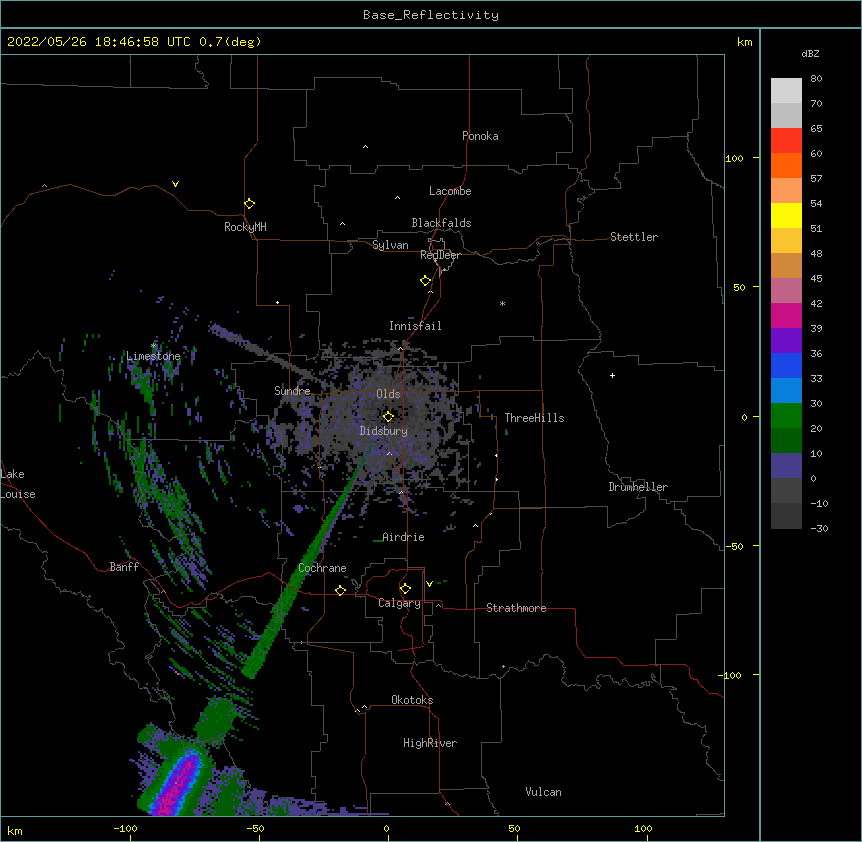The height and width of the screenshot is (842, 862).
Task: Click yellow station marker south of RedDeer
Action: pyautogui.click(x=425, y=281)
